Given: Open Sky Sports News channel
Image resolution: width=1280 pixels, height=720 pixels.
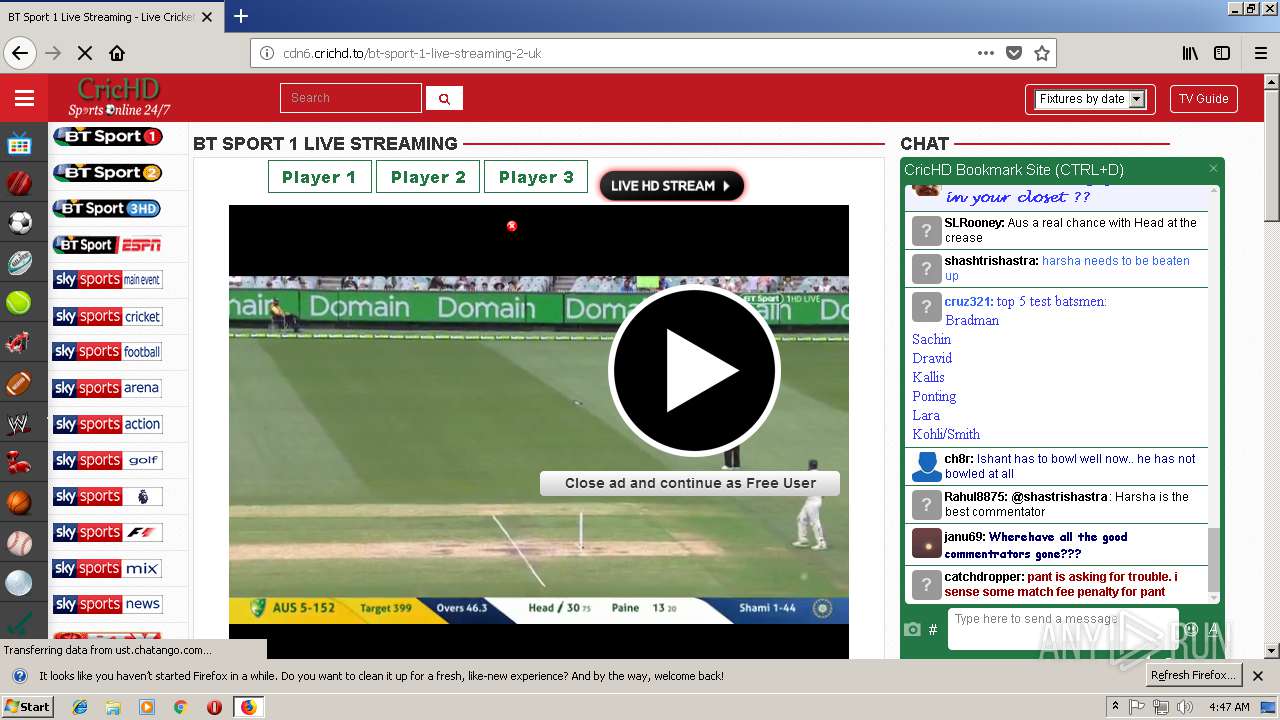Looking at the screenshot, I should tap(107, 604).
